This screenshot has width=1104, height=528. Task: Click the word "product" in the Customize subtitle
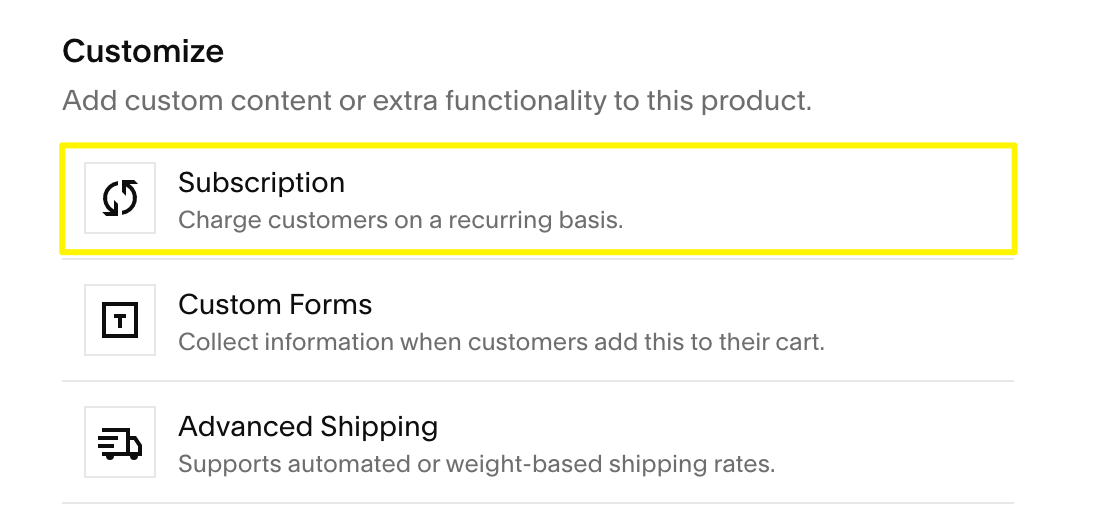click(763, 101)
